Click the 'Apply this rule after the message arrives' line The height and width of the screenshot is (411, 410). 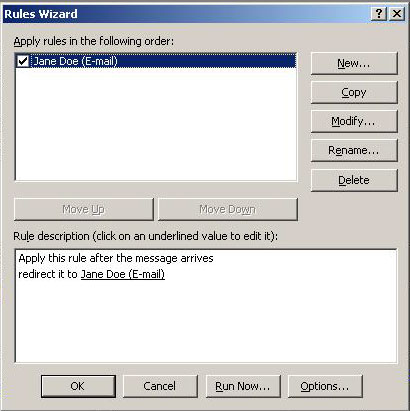coord(116,258)
